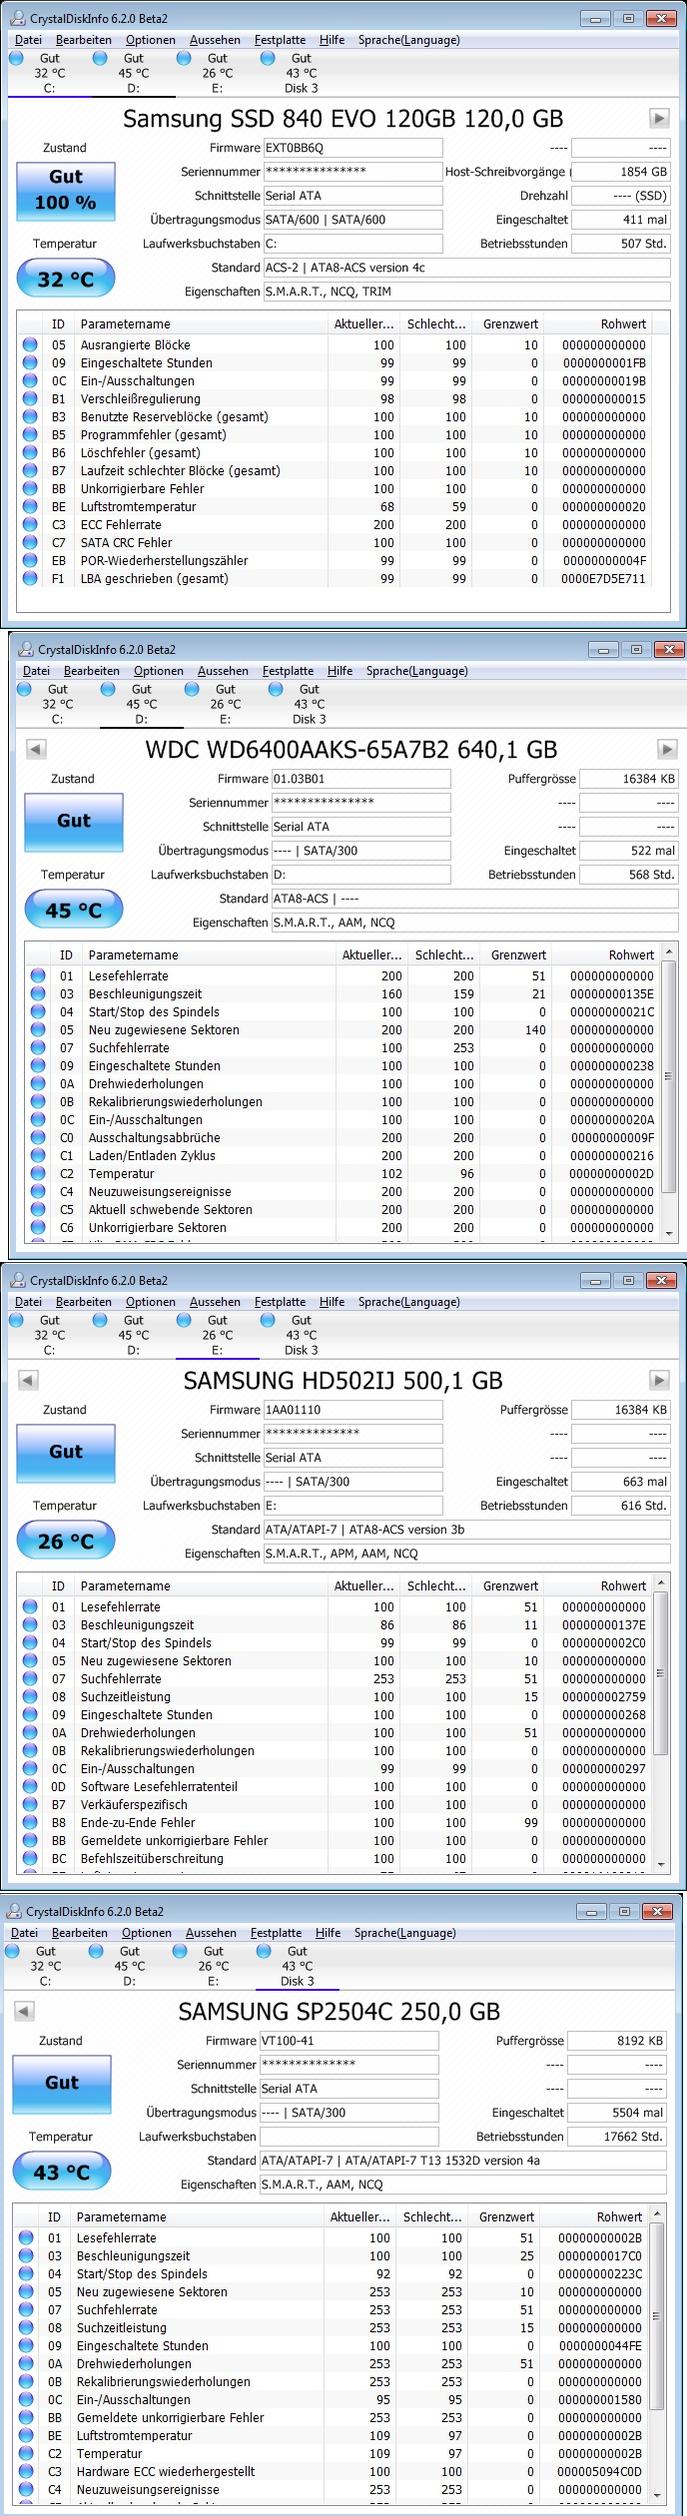Screen dimensions: 687x2516
Task: Click status circle of Aktuell schwebende Sektoren row
Action: (x=38, y=1209)
